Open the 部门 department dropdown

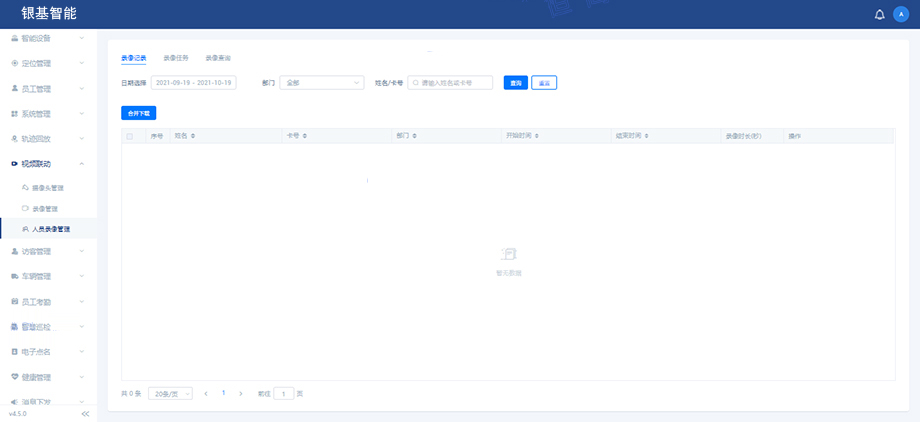[x=321, y=83]
